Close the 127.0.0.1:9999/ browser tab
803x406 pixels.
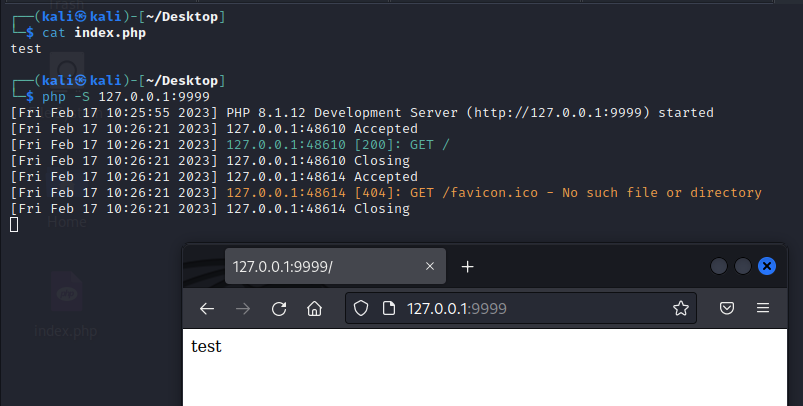pos(430,266)
